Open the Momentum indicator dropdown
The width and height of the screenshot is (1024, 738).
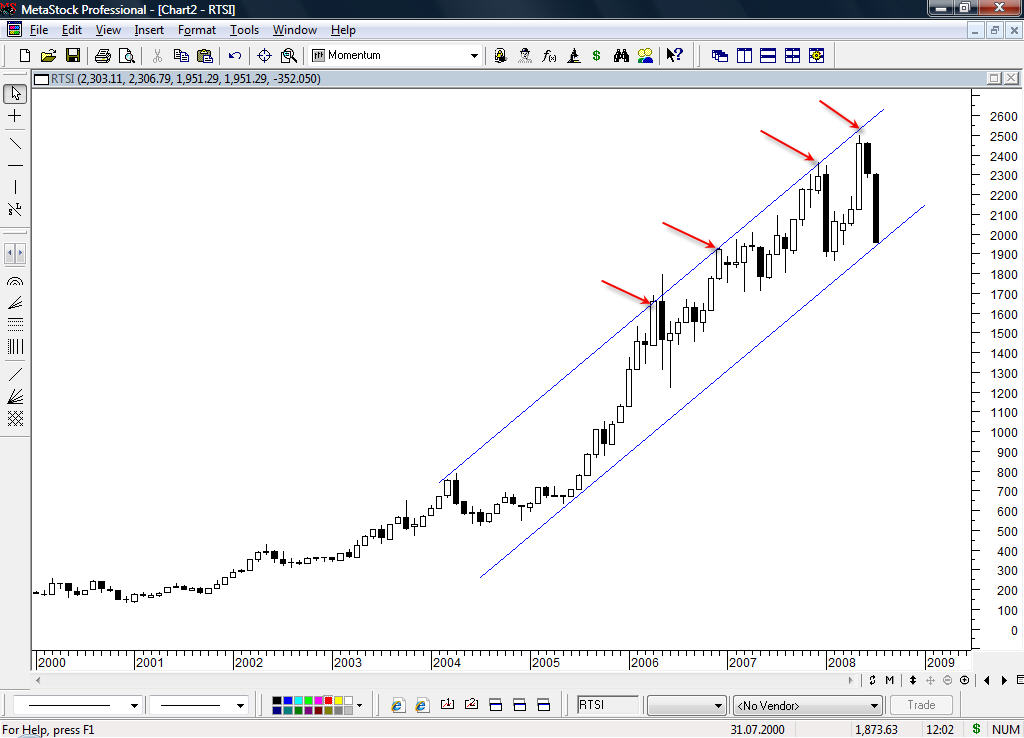(474, 56)
